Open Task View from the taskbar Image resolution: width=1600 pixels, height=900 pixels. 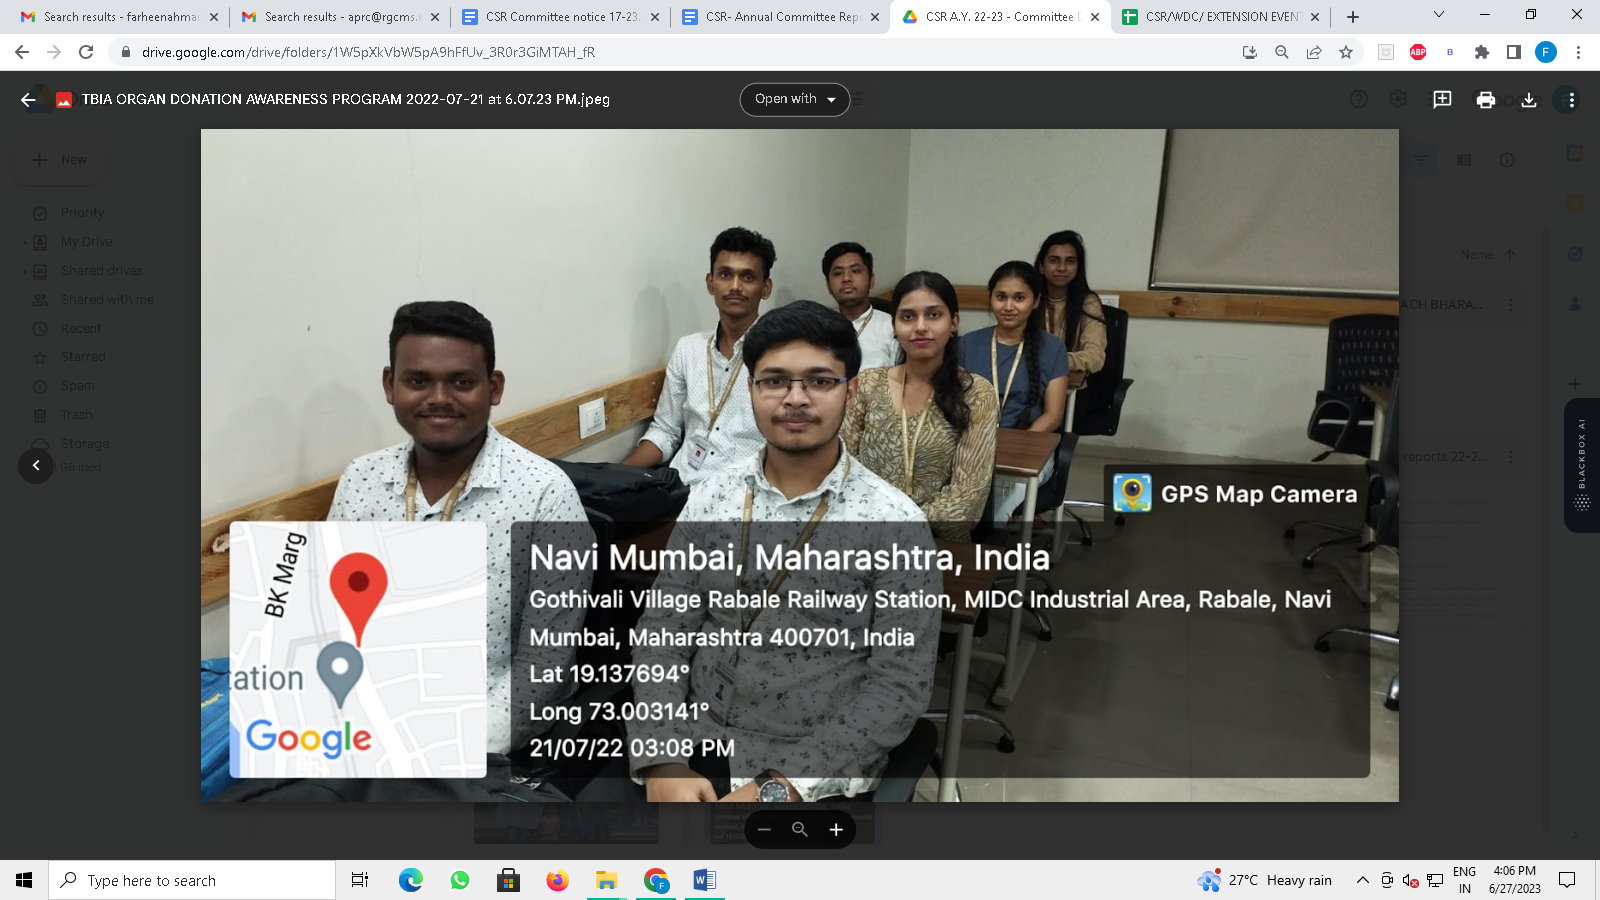coord(360,880)
